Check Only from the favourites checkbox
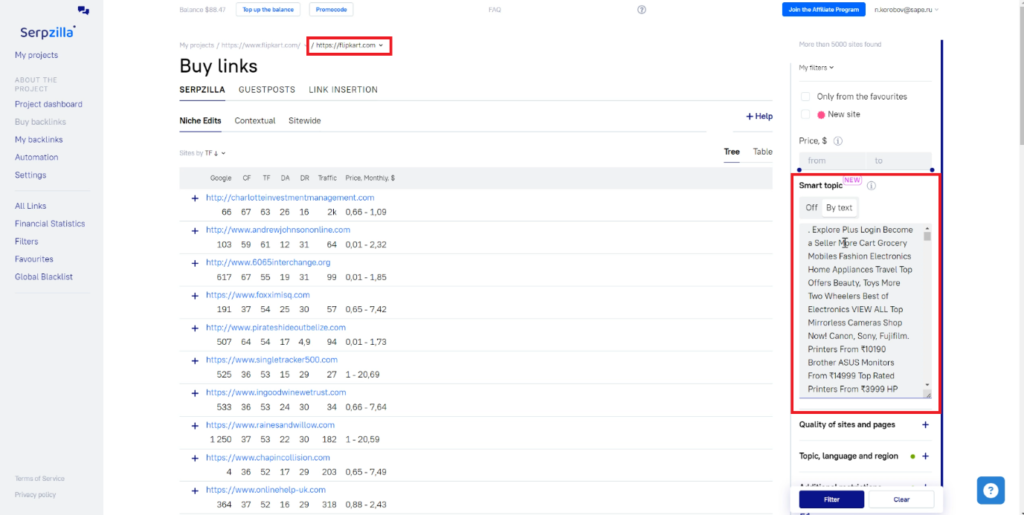This screenshot has width=1024, height=515. (805, 97)
